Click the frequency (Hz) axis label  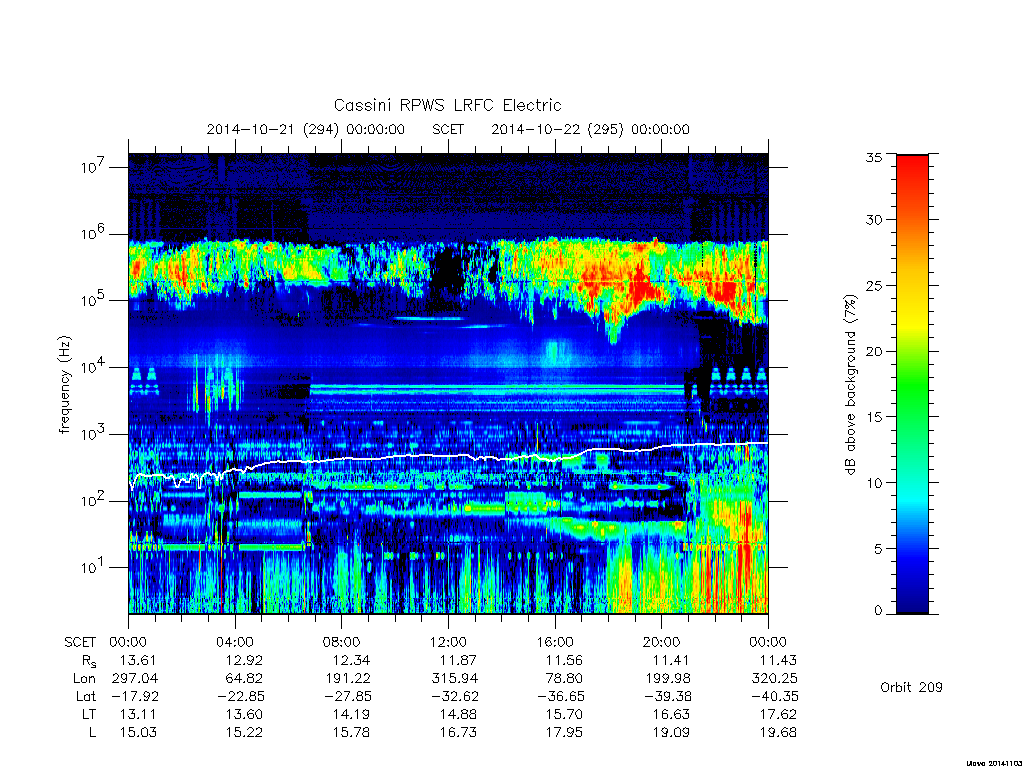[x=64, y=385]
